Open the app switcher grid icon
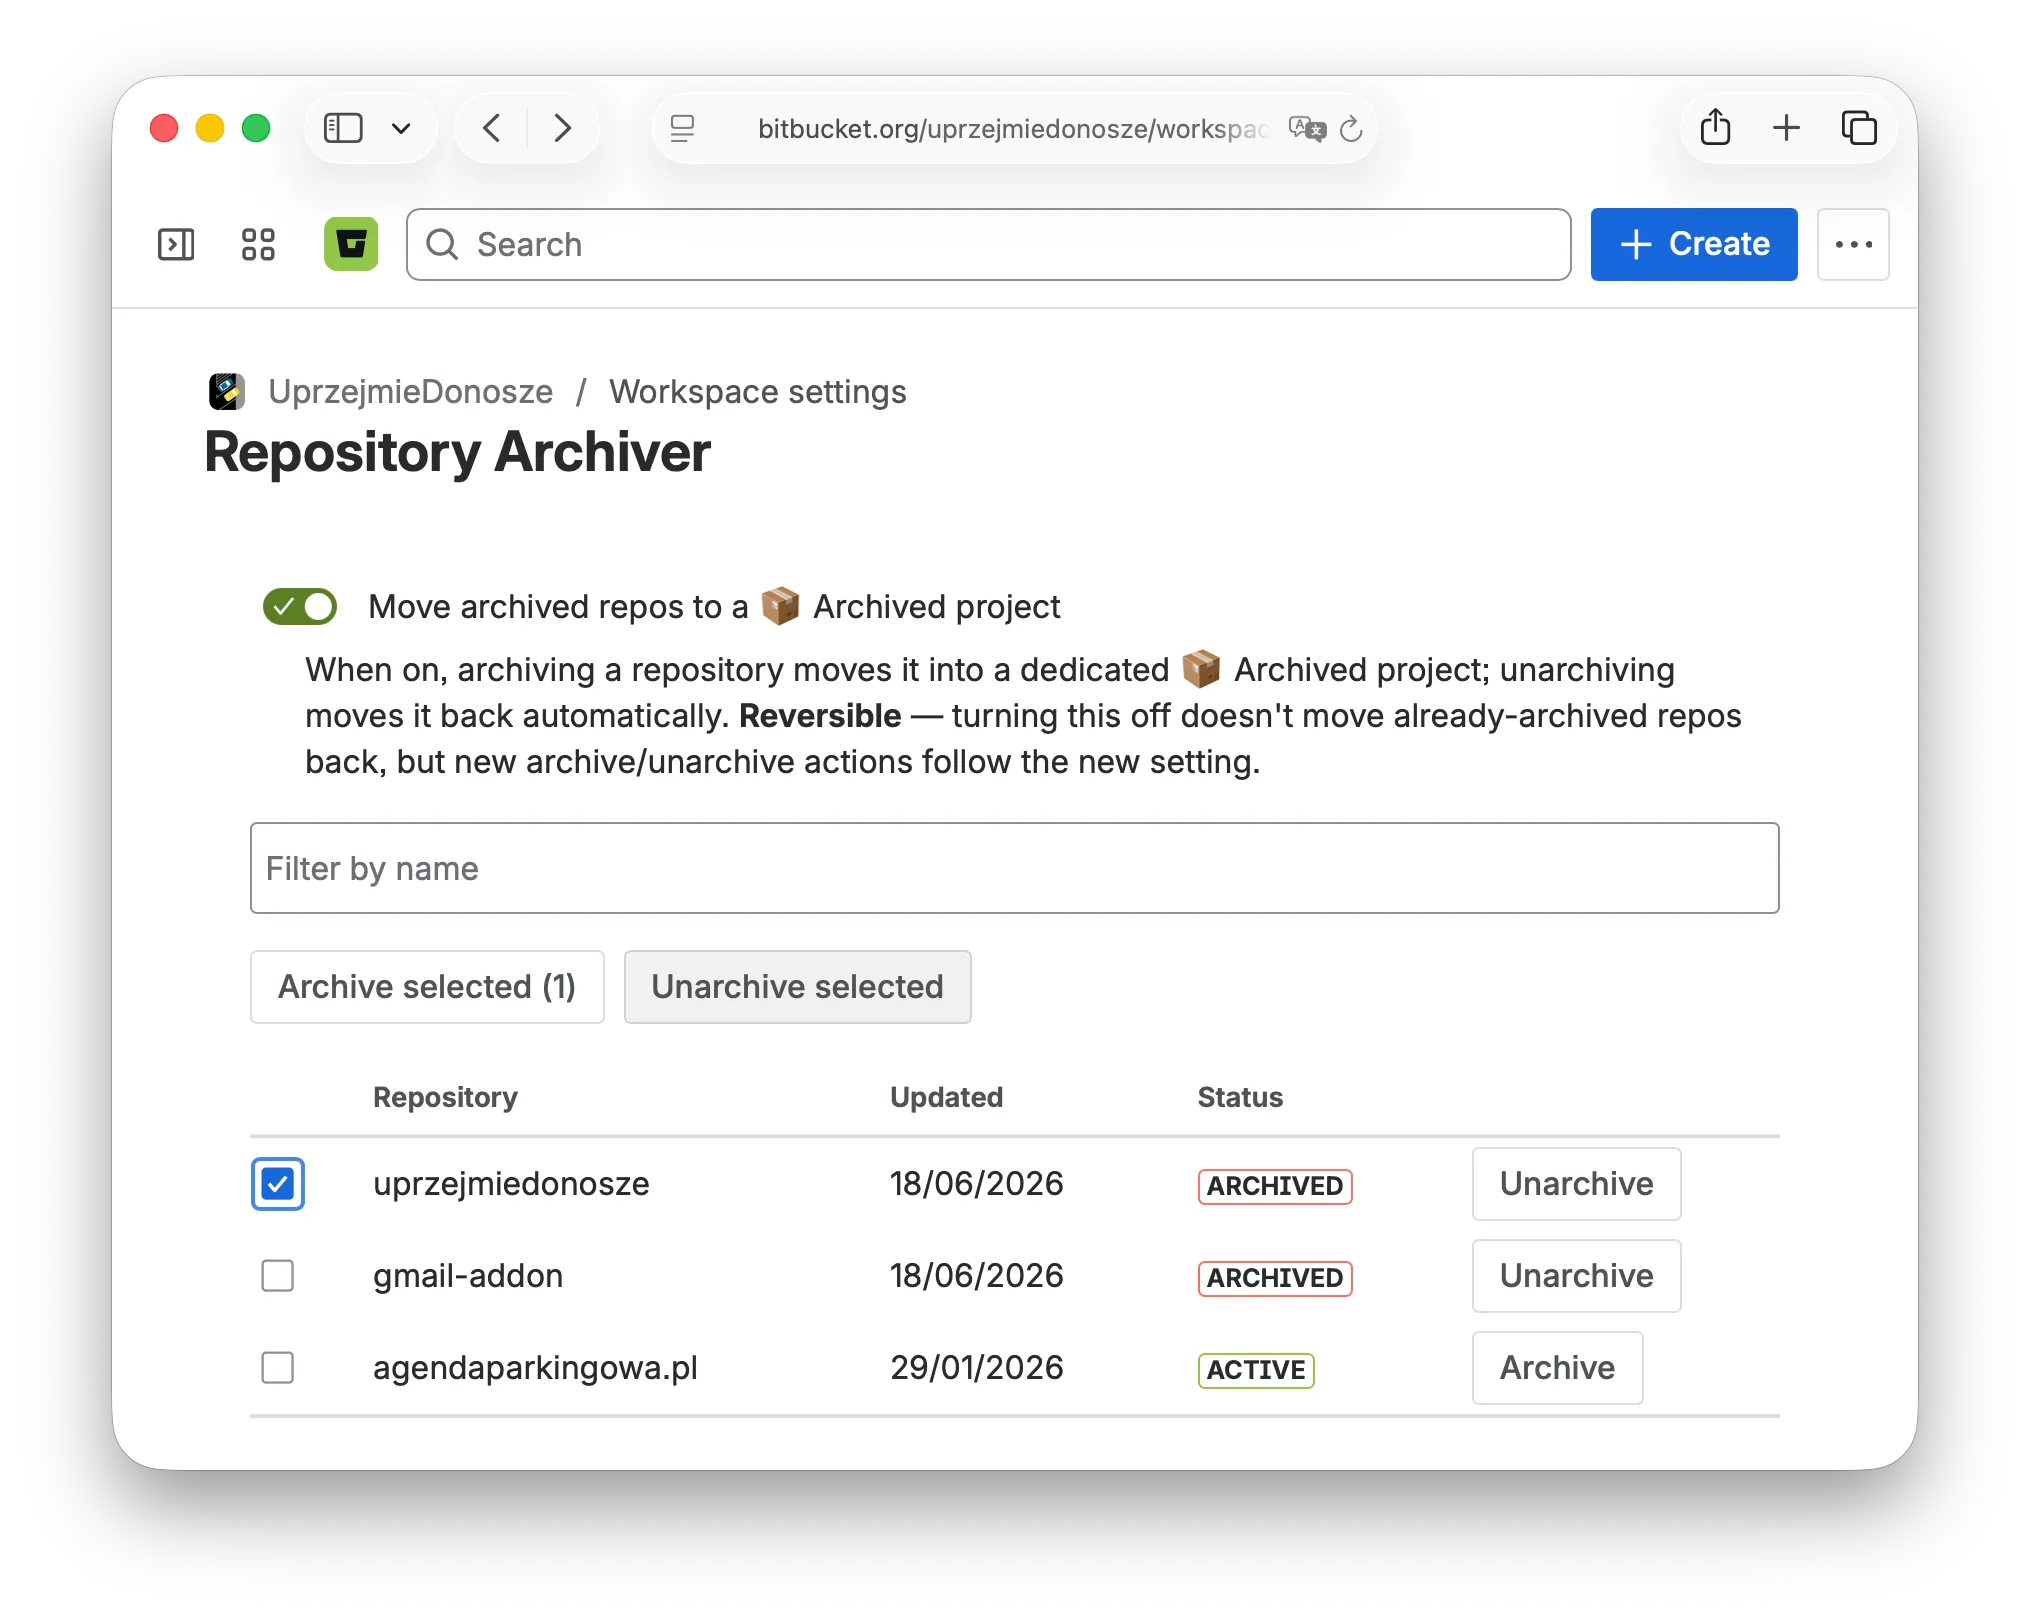The width and height of the screenshot is (2030, 1618). click(258, 244)
